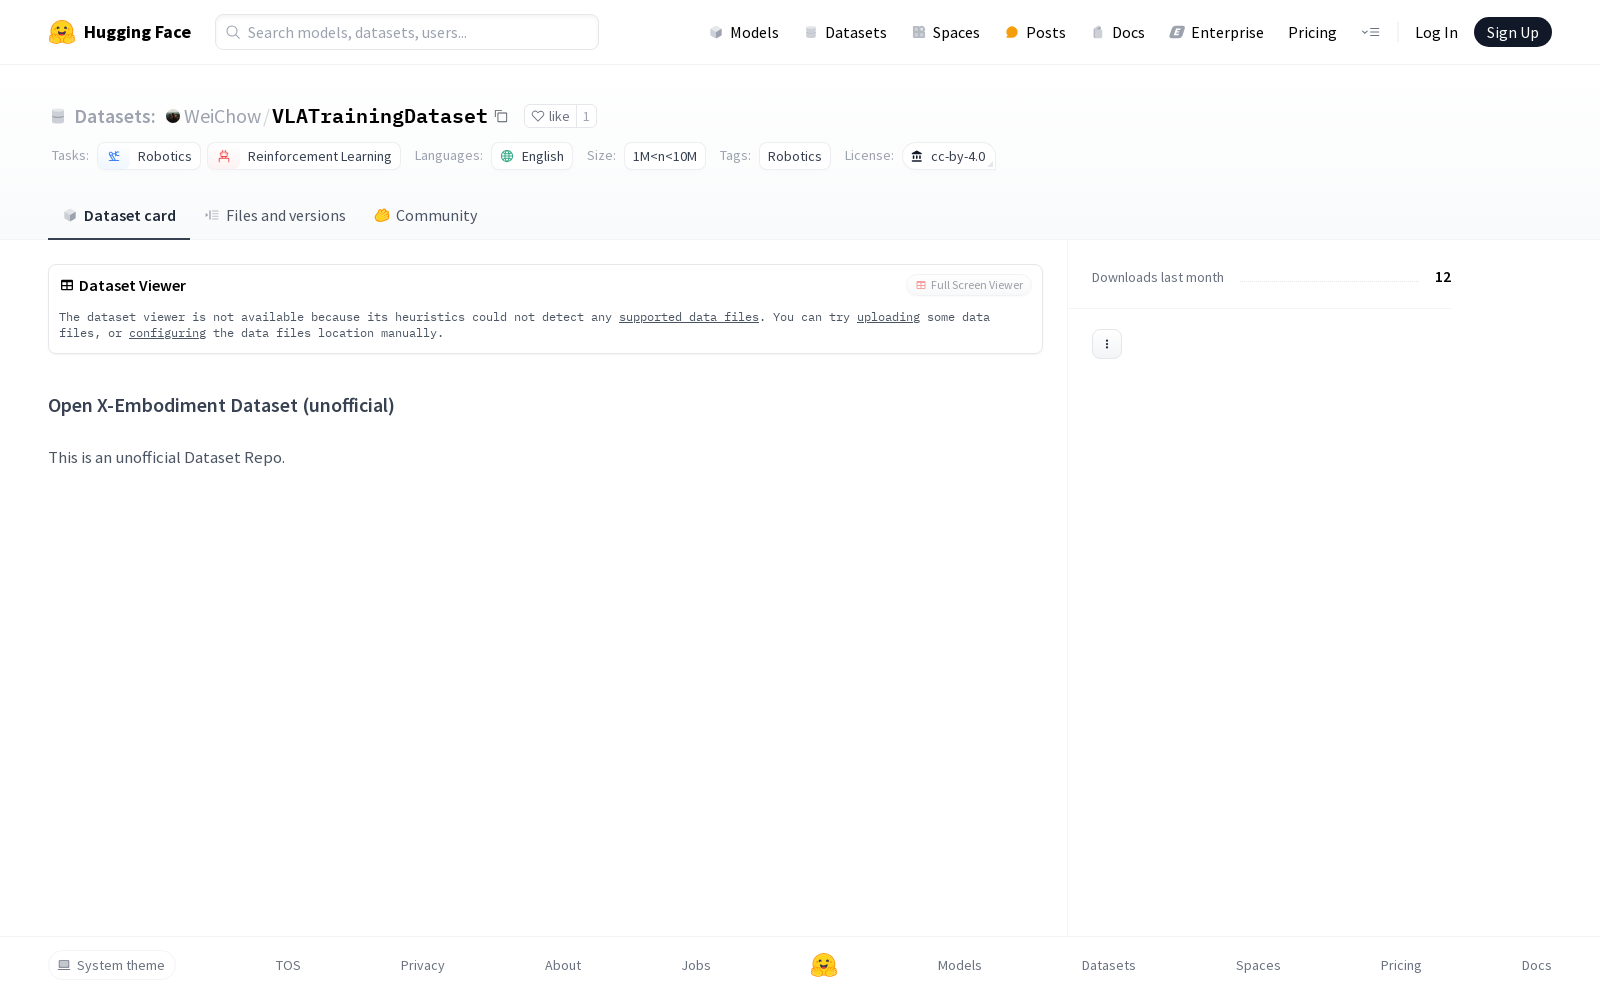
Task: Click the Reinforcement Learning tag
Action: coord(304,156)
